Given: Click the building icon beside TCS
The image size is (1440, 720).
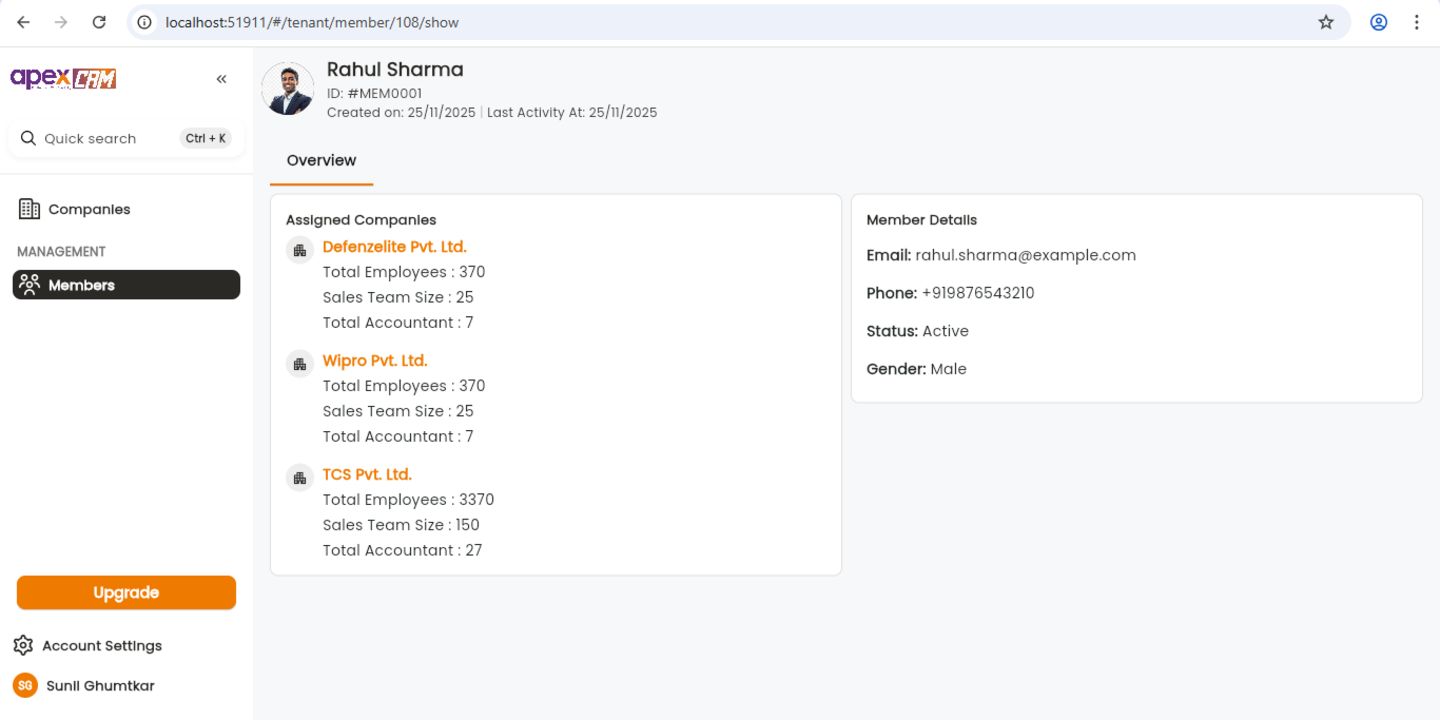Looking at the screenshot, I should coord(300,478).
